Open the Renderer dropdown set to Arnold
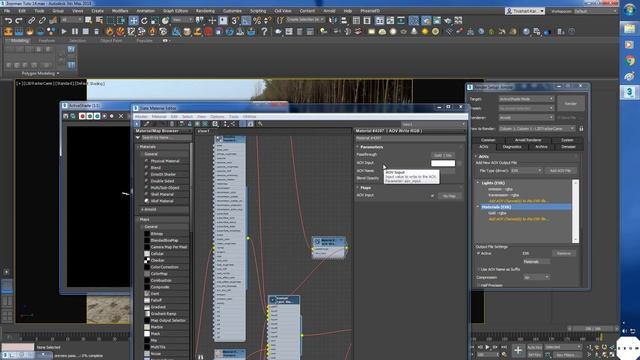 point(526,118)
